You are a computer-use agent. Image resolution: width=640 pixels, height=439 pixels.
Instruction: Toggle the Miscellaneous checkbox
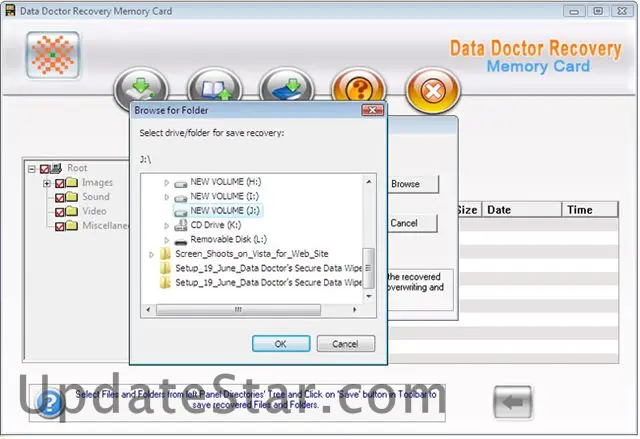60,226
